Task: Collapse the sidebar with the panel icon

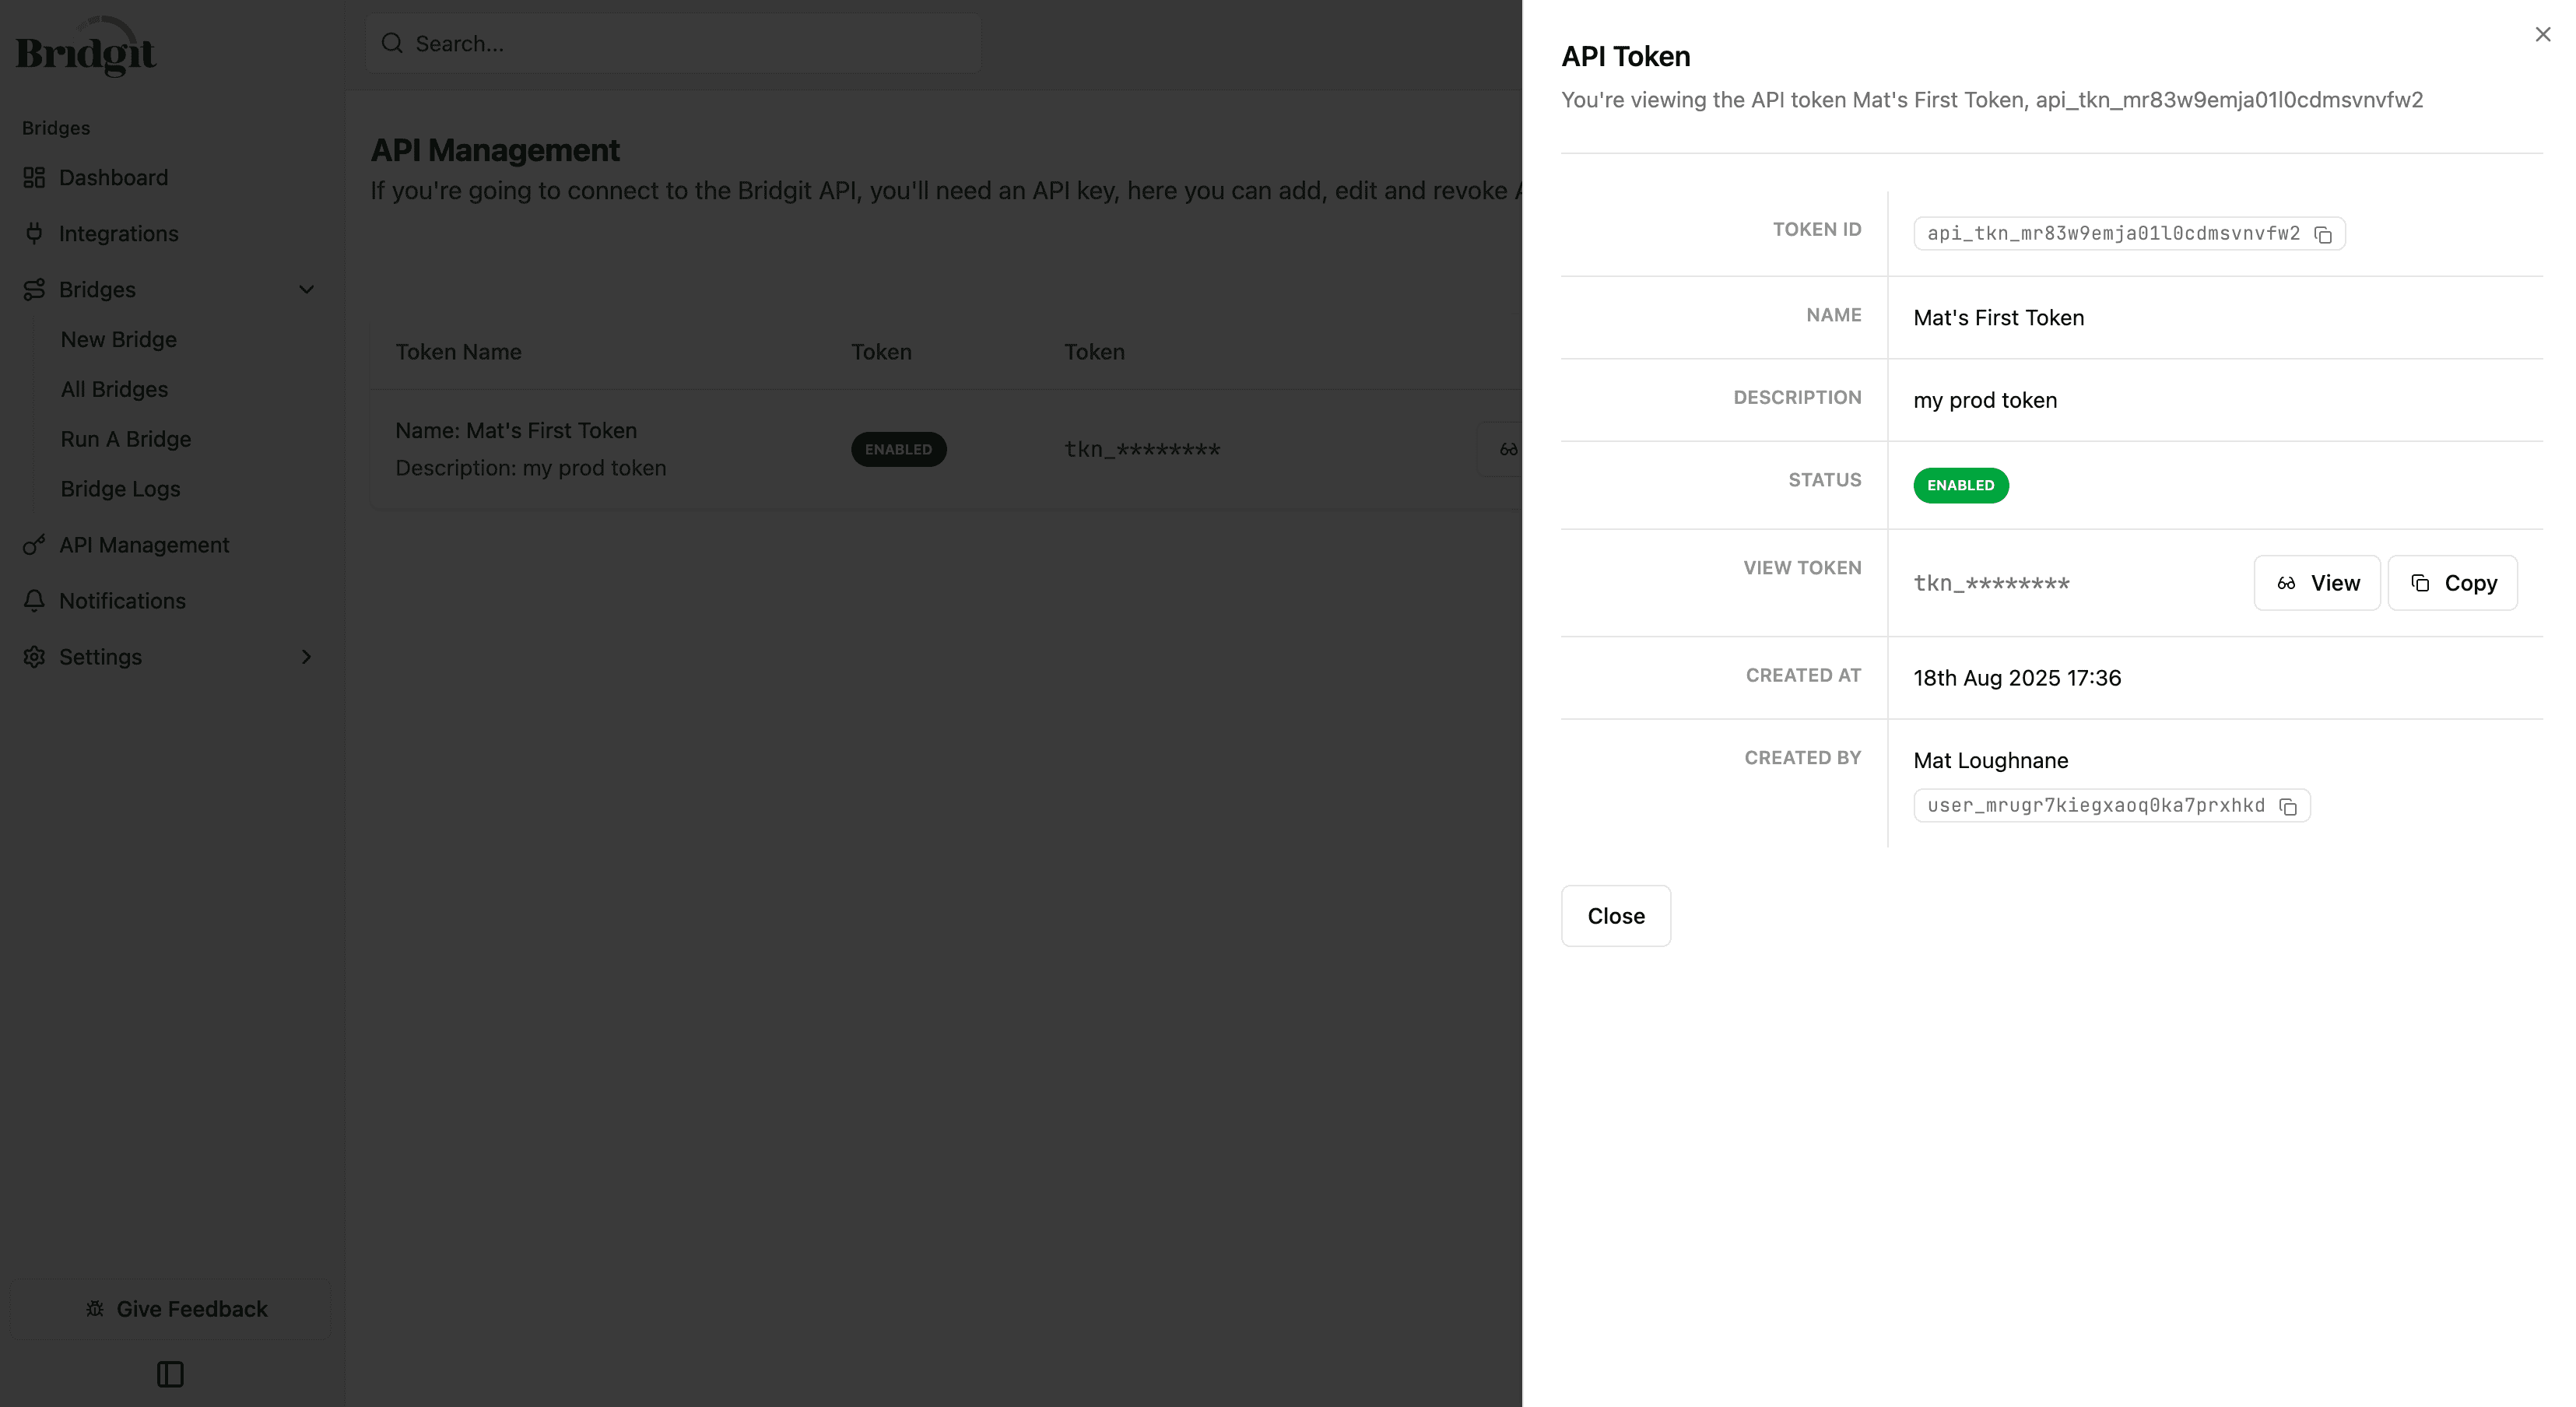Action: point(170,1374)
